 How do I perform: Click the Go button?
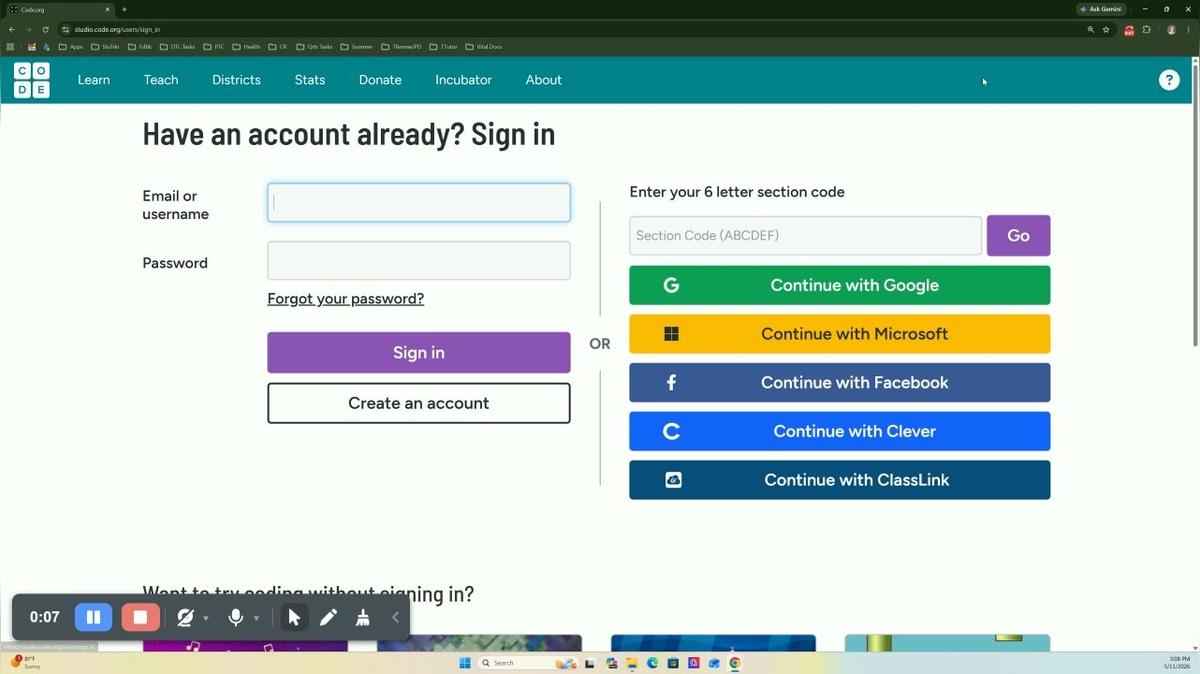click(1018, 235)
